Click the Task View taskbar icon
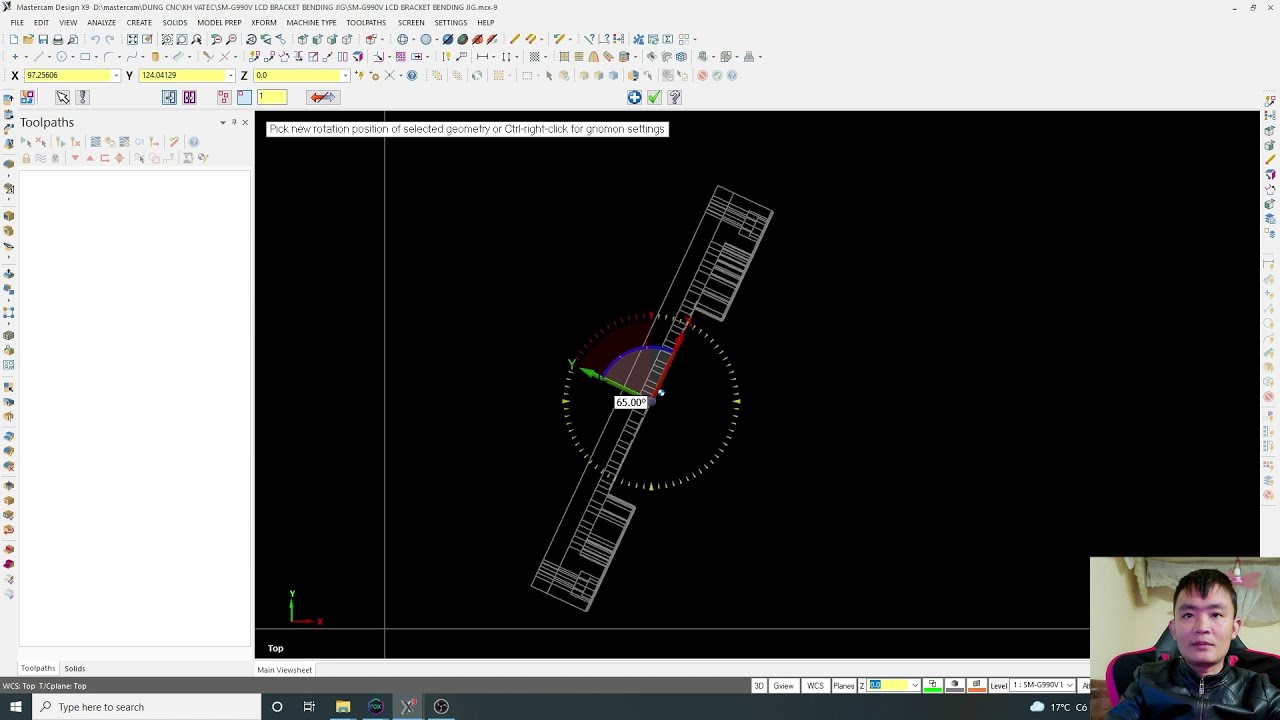The height and width of the screenshot is (720, 1280). pos(309,707)
